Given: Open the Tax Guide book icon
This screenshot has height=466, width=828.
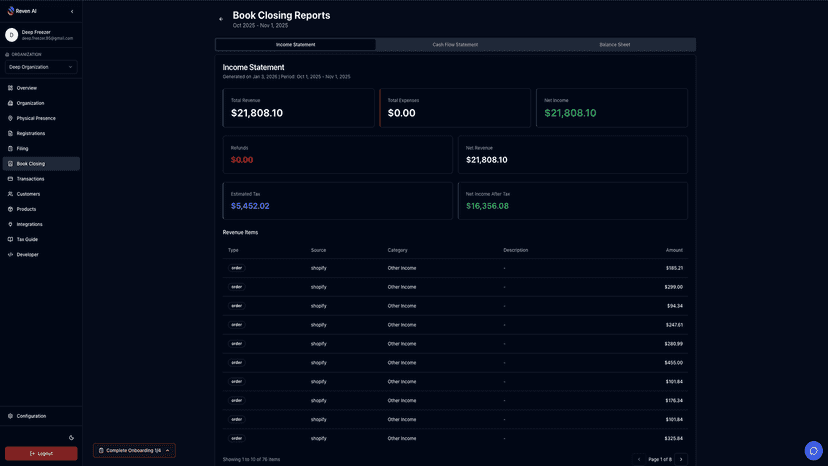Looking at the screenshot, I should [x=10, y=239].
